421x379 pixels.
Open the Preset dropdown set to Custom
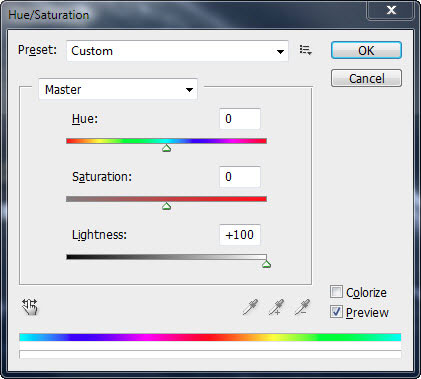177,51
